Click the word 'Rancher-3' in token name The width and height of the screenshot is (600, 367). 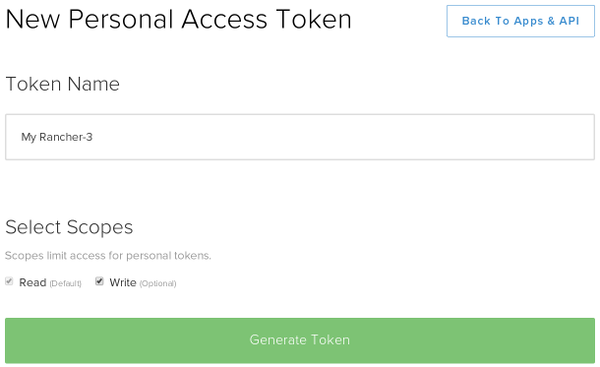pos(66,137)
